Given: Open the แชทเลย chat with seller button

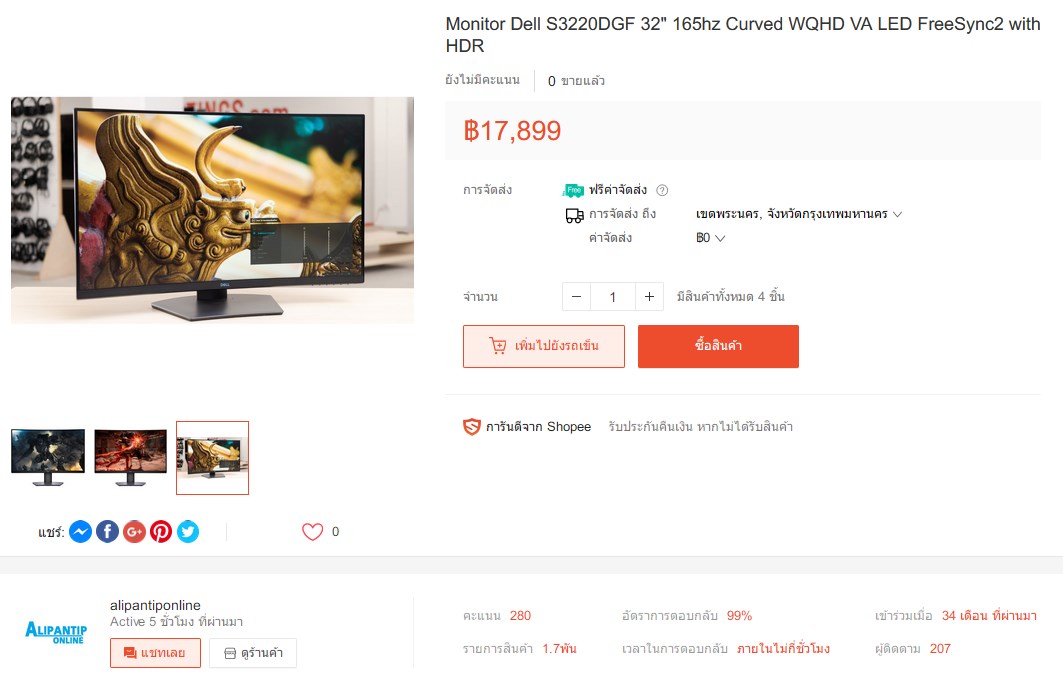Looking at the screenshot, I should (155, 653).
